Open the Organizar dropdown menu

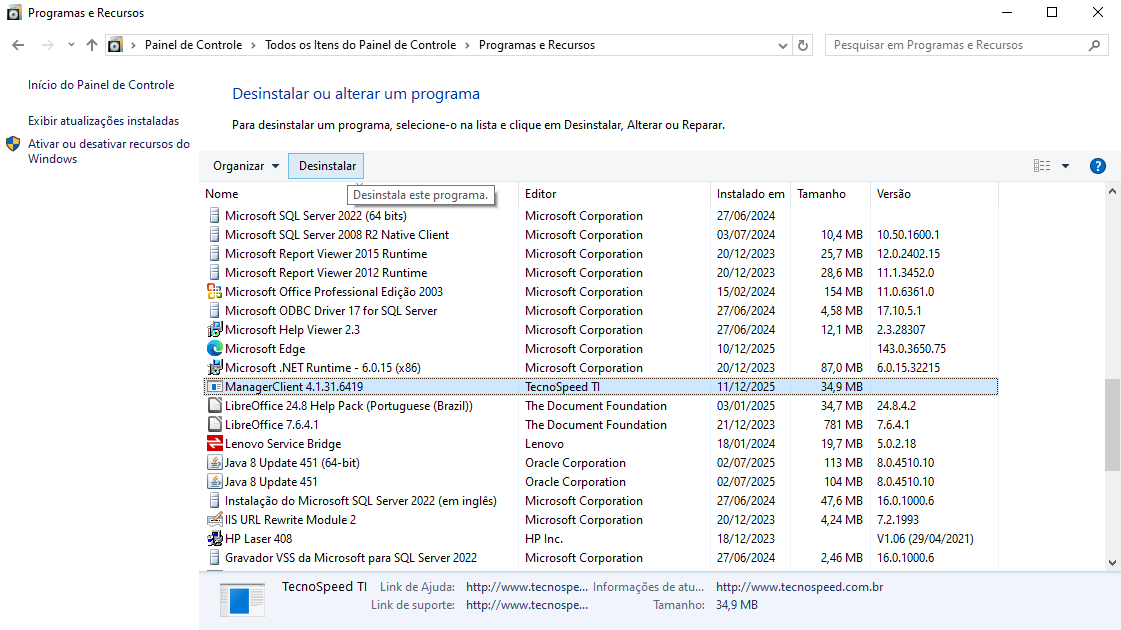click(x=246, y=166)
